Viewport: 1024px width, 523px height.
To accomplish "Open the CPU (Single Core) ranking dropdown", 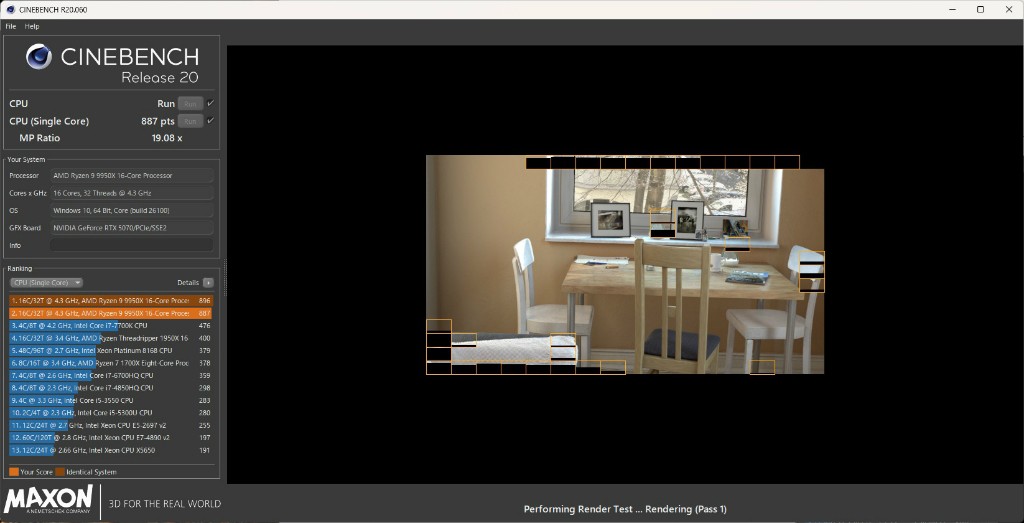I will [x=46, y=283].
